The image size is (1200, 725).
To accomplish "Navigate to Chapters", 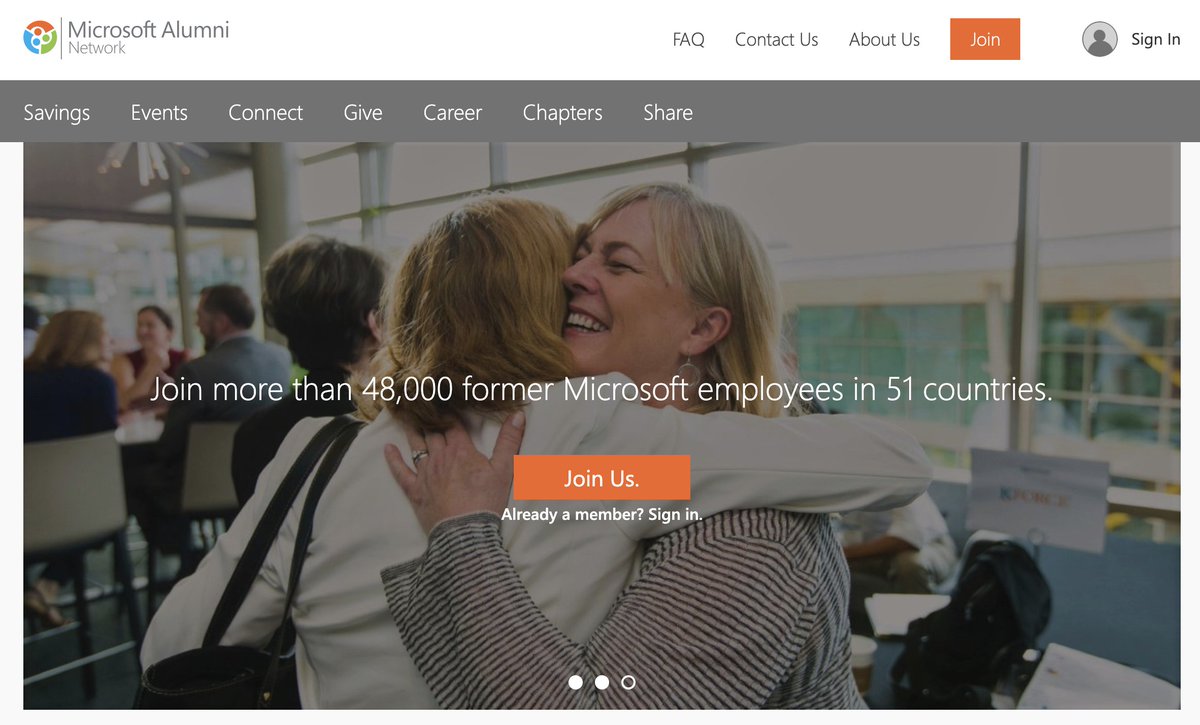I will 562,113.
